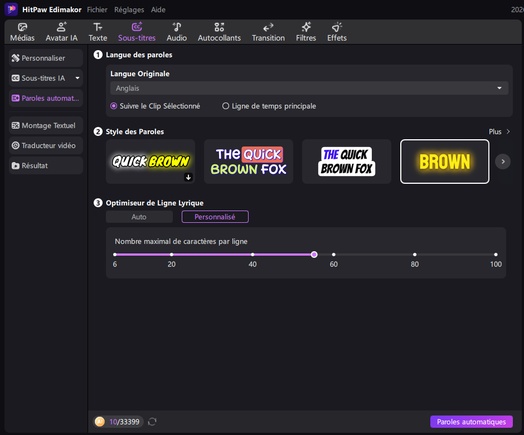The width and height of the screenshot is (524, 435).
Task: Click the Langue des paroles heading
Action: (139, 55)
